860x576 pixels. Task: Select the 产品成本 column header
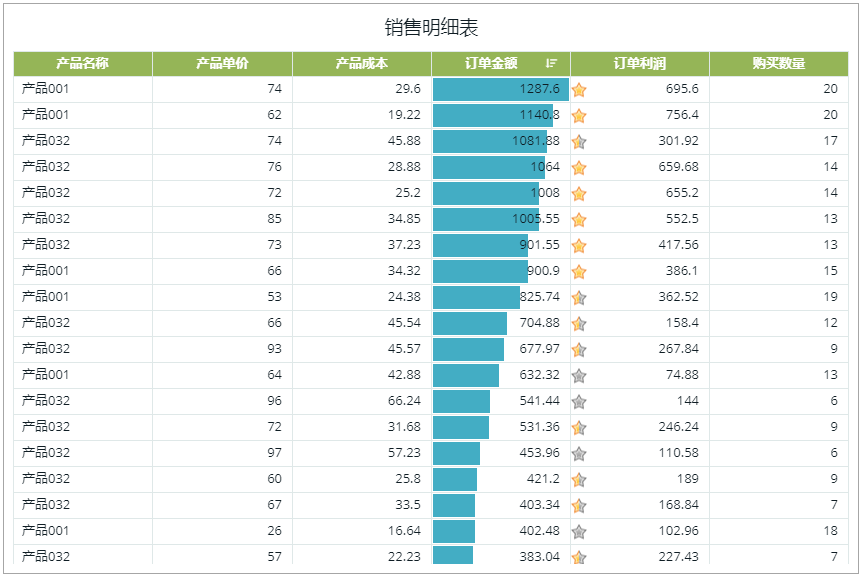pyautogui.click(x=362, y=64)
